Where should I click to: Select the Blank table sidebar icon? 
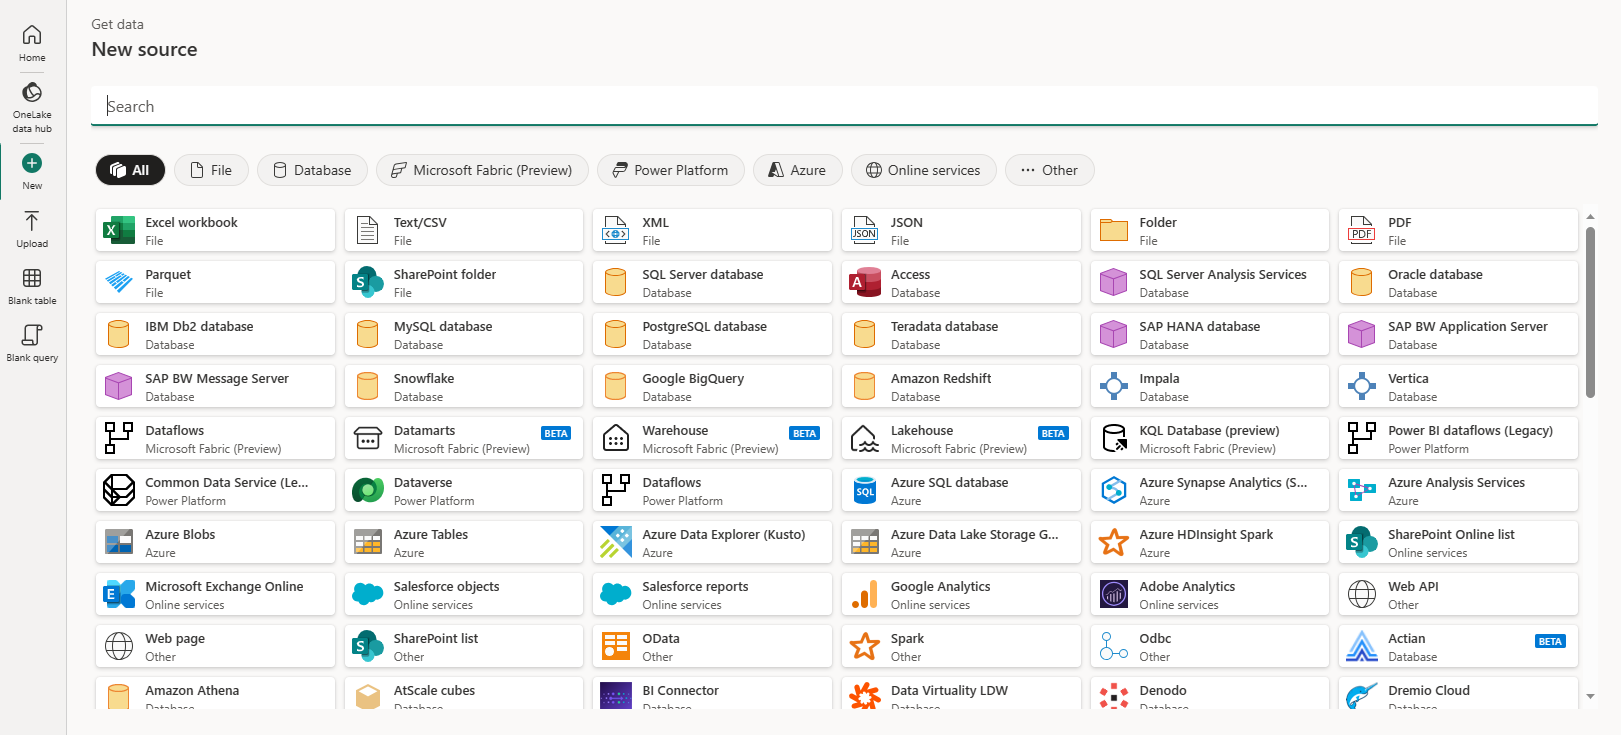[x=32, y=278]
